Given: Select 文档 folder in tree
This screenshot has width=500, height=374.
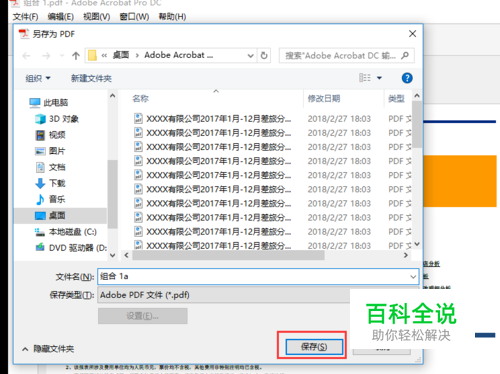Looking at the screenshot, I should pyautogui.click(x=50, y=167).
